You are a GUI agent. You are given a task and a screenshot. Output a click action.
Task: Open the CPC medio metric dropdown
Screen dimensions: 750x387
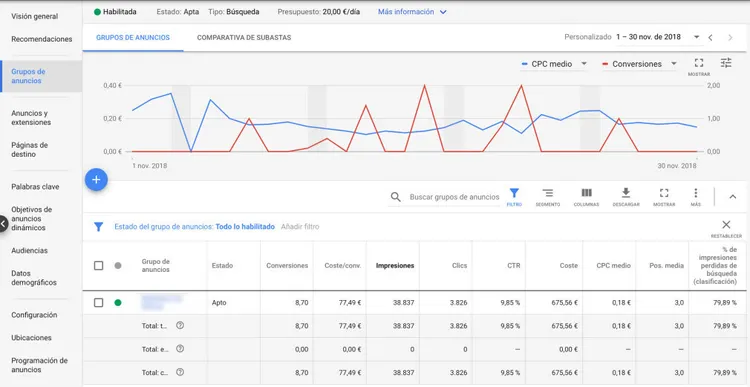[554, 64]
